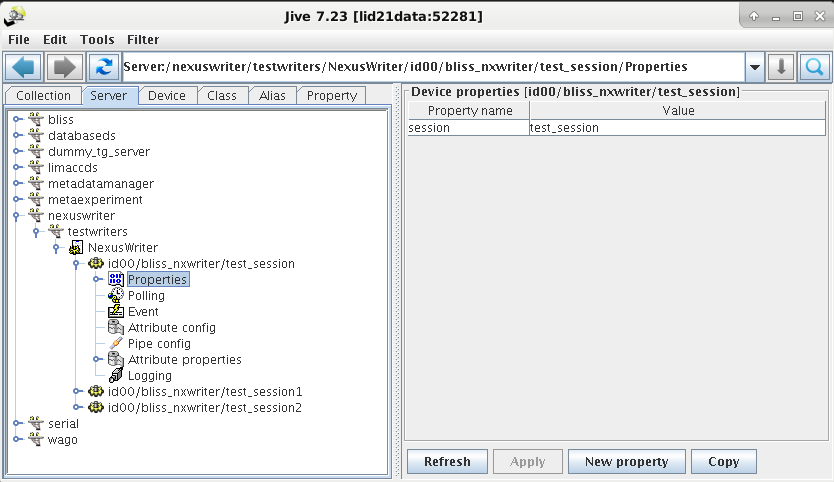This screenshot has height=482, width=834.
Task: Switch to the Device tab
Action: pos(166,96)
